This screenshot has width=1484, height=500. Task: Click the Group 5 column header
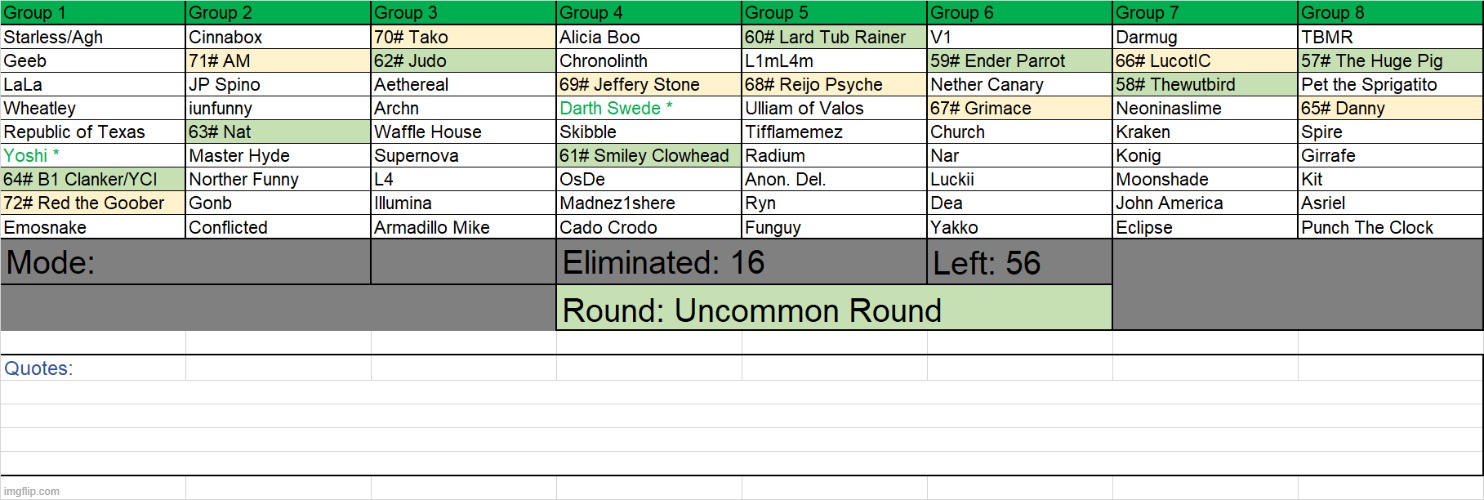[834, 13]
